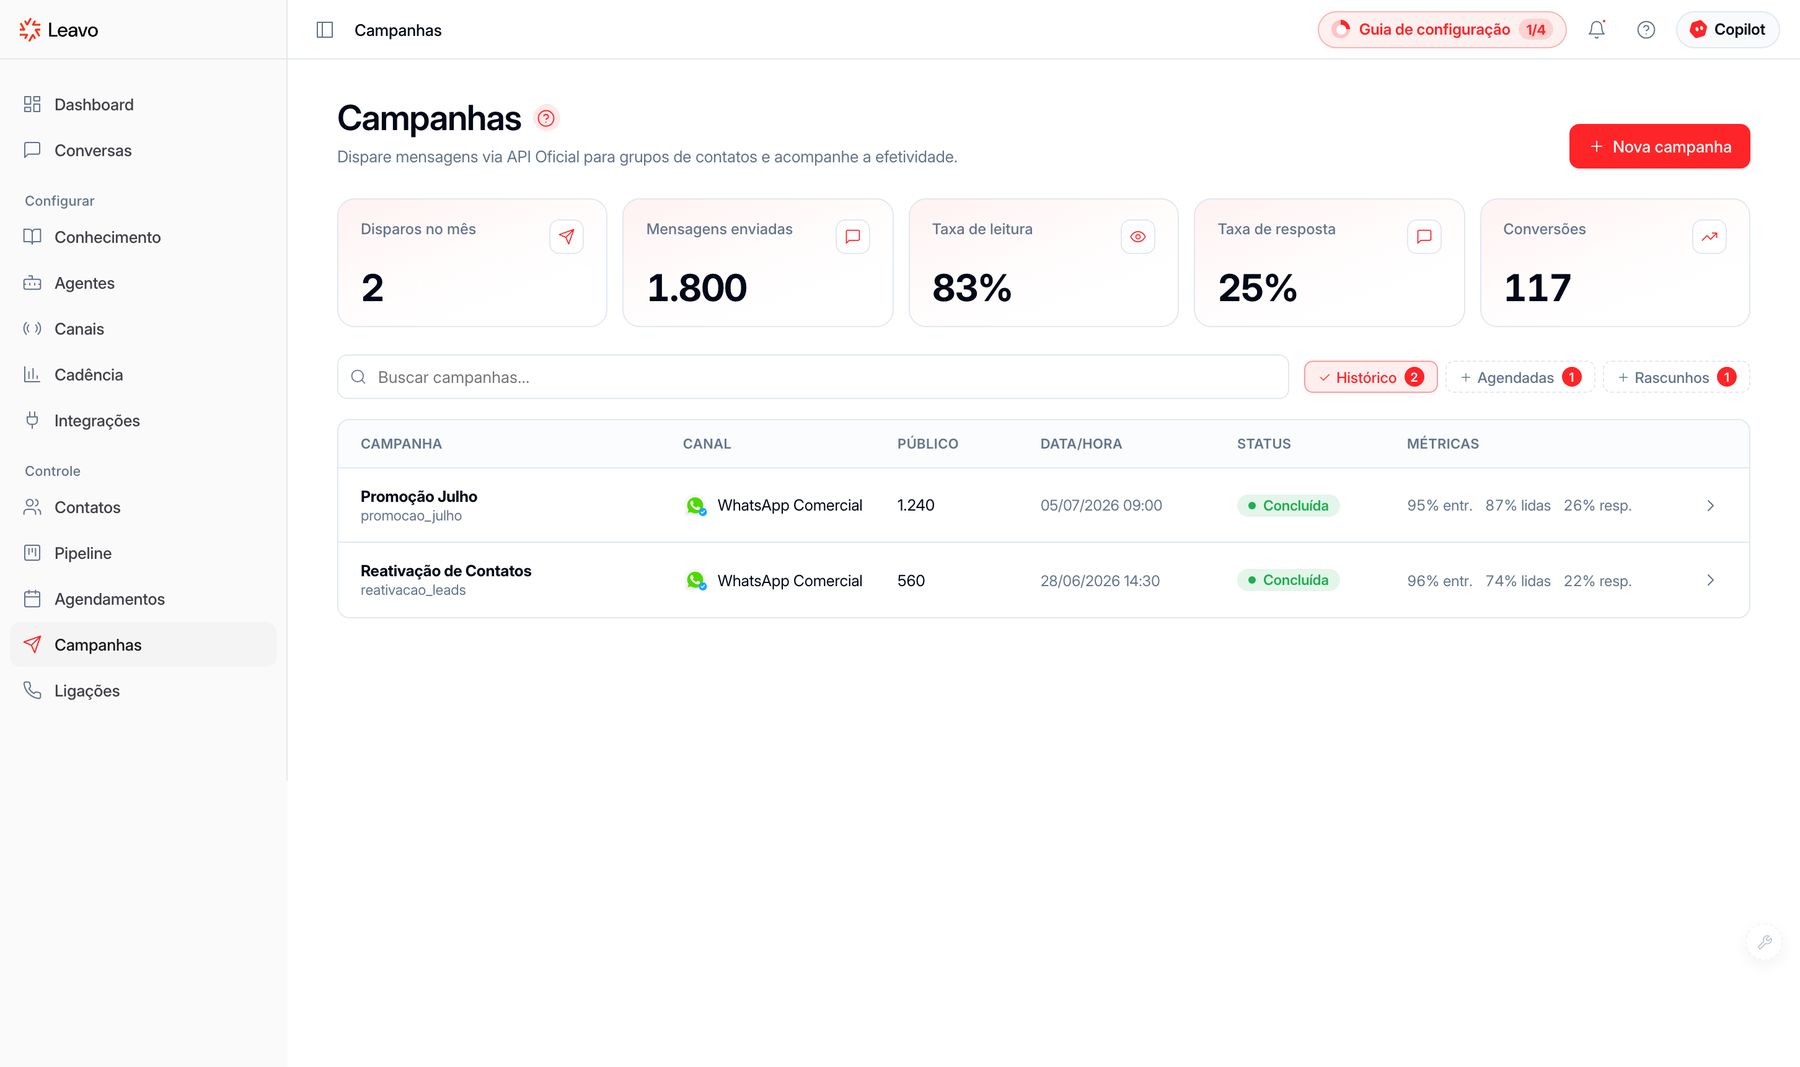This screenshot has width=1800, height=1067.
Task: Toggle the Histórico filter chip
Action: tap(1371, 377)
